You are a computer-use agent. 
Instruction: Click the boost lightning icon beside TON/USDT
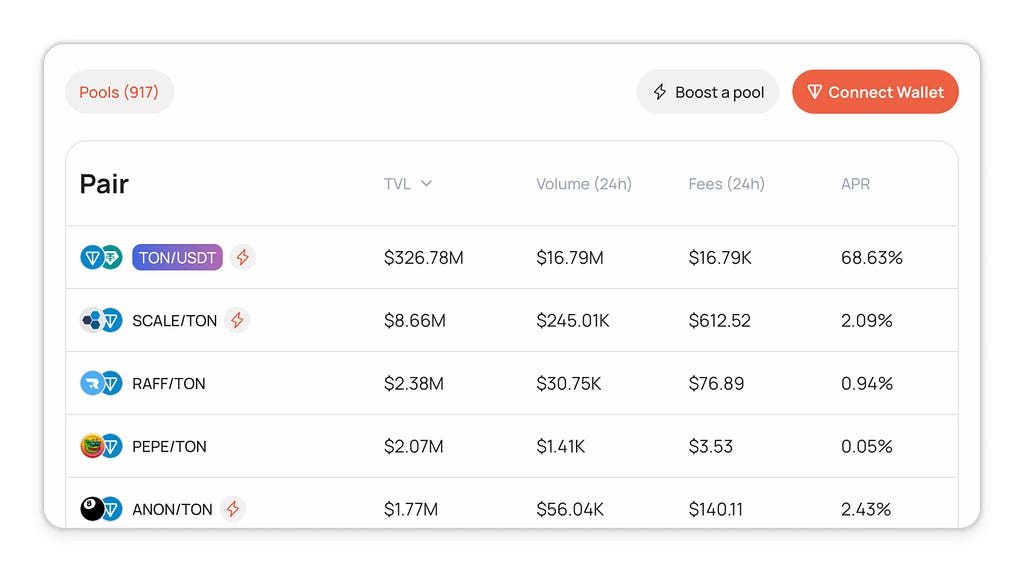242,257
